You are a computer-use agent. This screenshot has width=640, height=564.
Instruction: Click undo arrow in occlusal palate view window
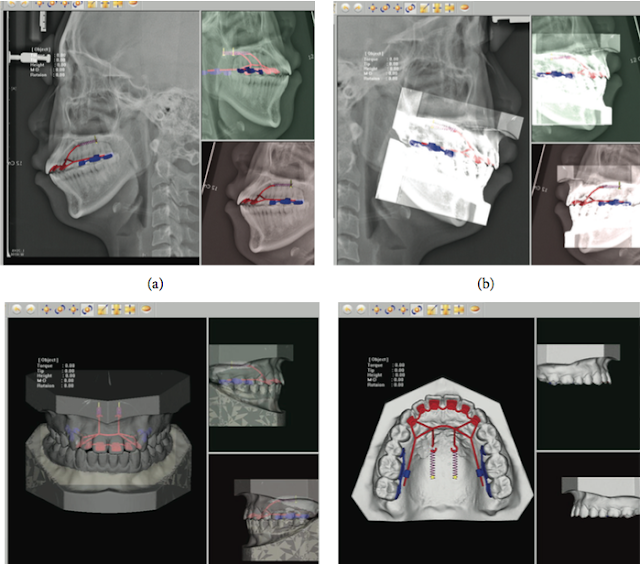click(347, 310)
